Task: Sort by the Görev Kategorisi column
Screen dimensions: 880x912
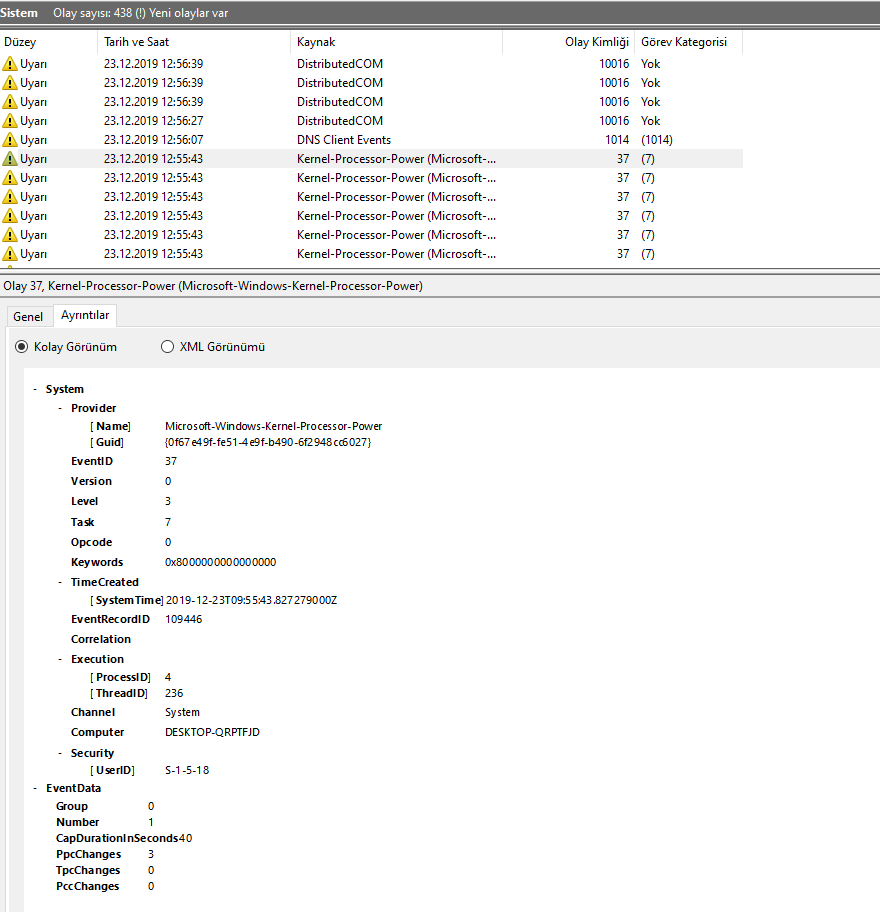Action: 689,42
